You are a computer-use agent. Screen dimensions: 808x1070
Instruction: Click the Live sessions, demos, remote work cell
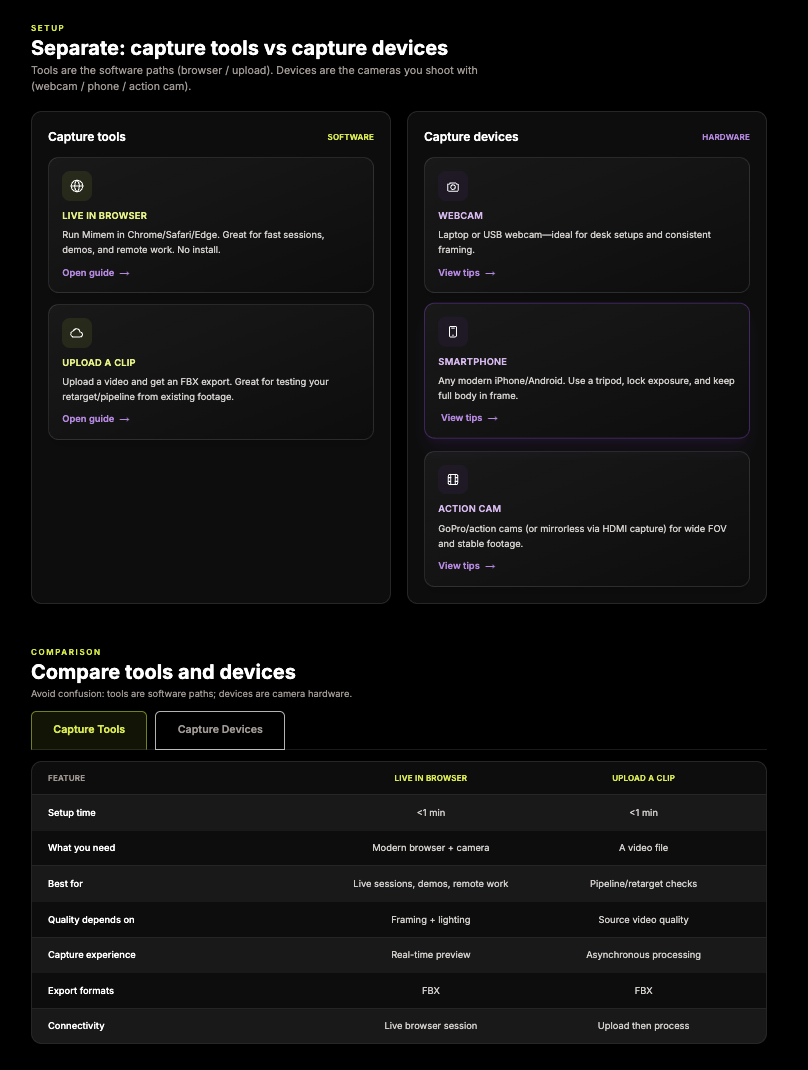pyautogui.click(x=431, y=884)
